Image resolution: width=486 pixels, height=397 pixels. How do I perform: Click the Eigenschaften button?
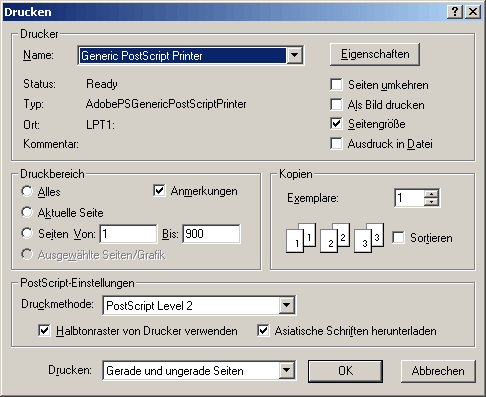click(375, 54)
